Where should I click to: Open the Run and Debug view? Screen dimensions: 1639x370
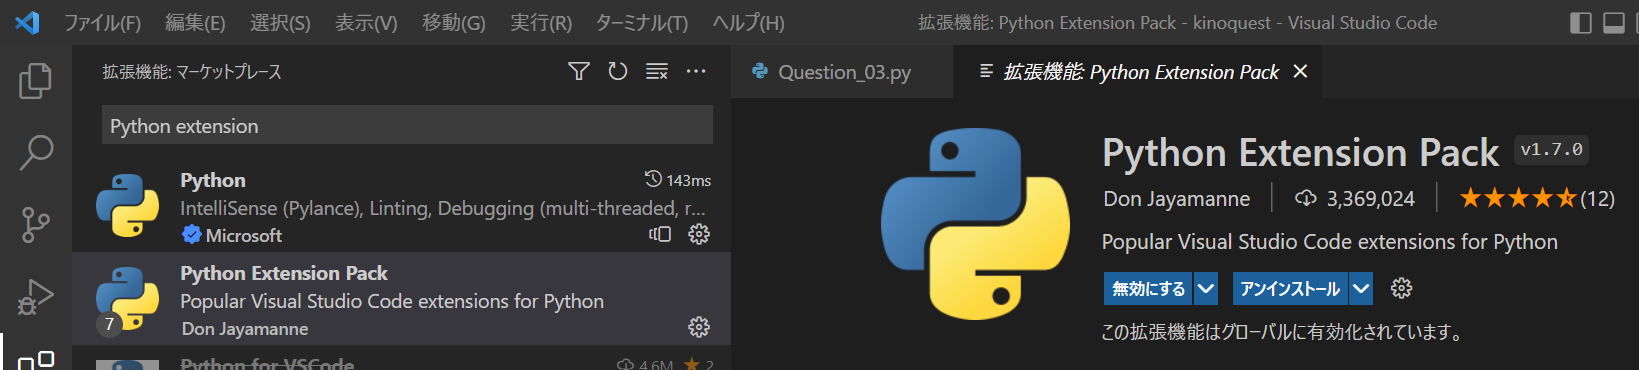[x=36, y=297]
